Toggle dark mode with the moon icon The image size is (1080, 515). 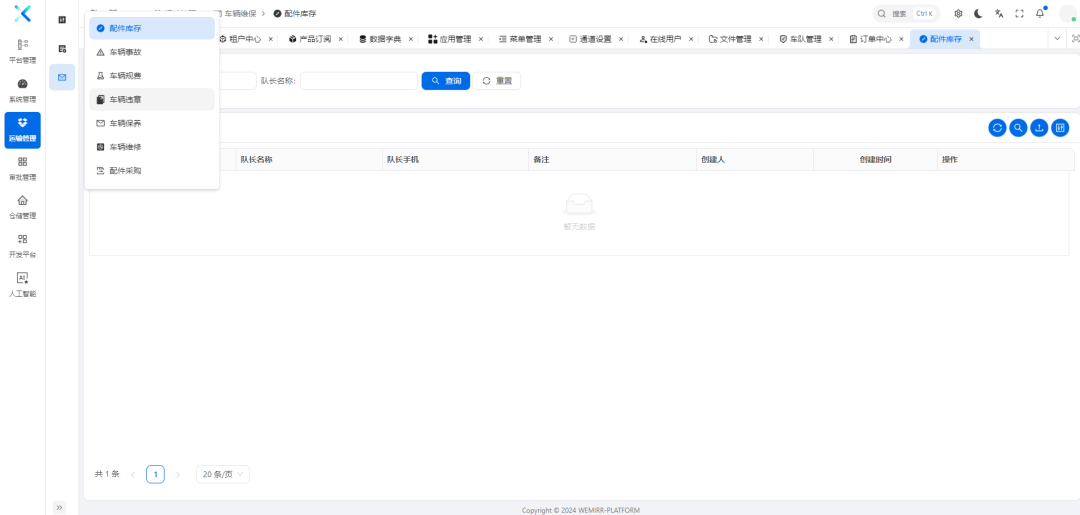click(x=978, y=14)
